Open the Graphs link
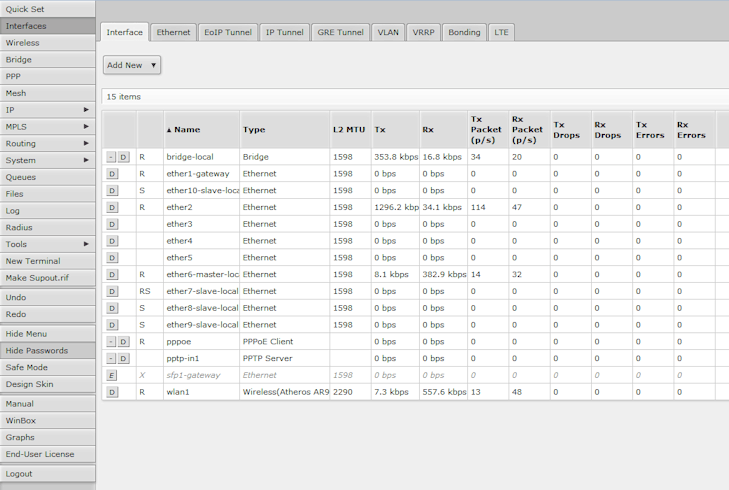This screenshot has width=729, height=490. (47, 437)
